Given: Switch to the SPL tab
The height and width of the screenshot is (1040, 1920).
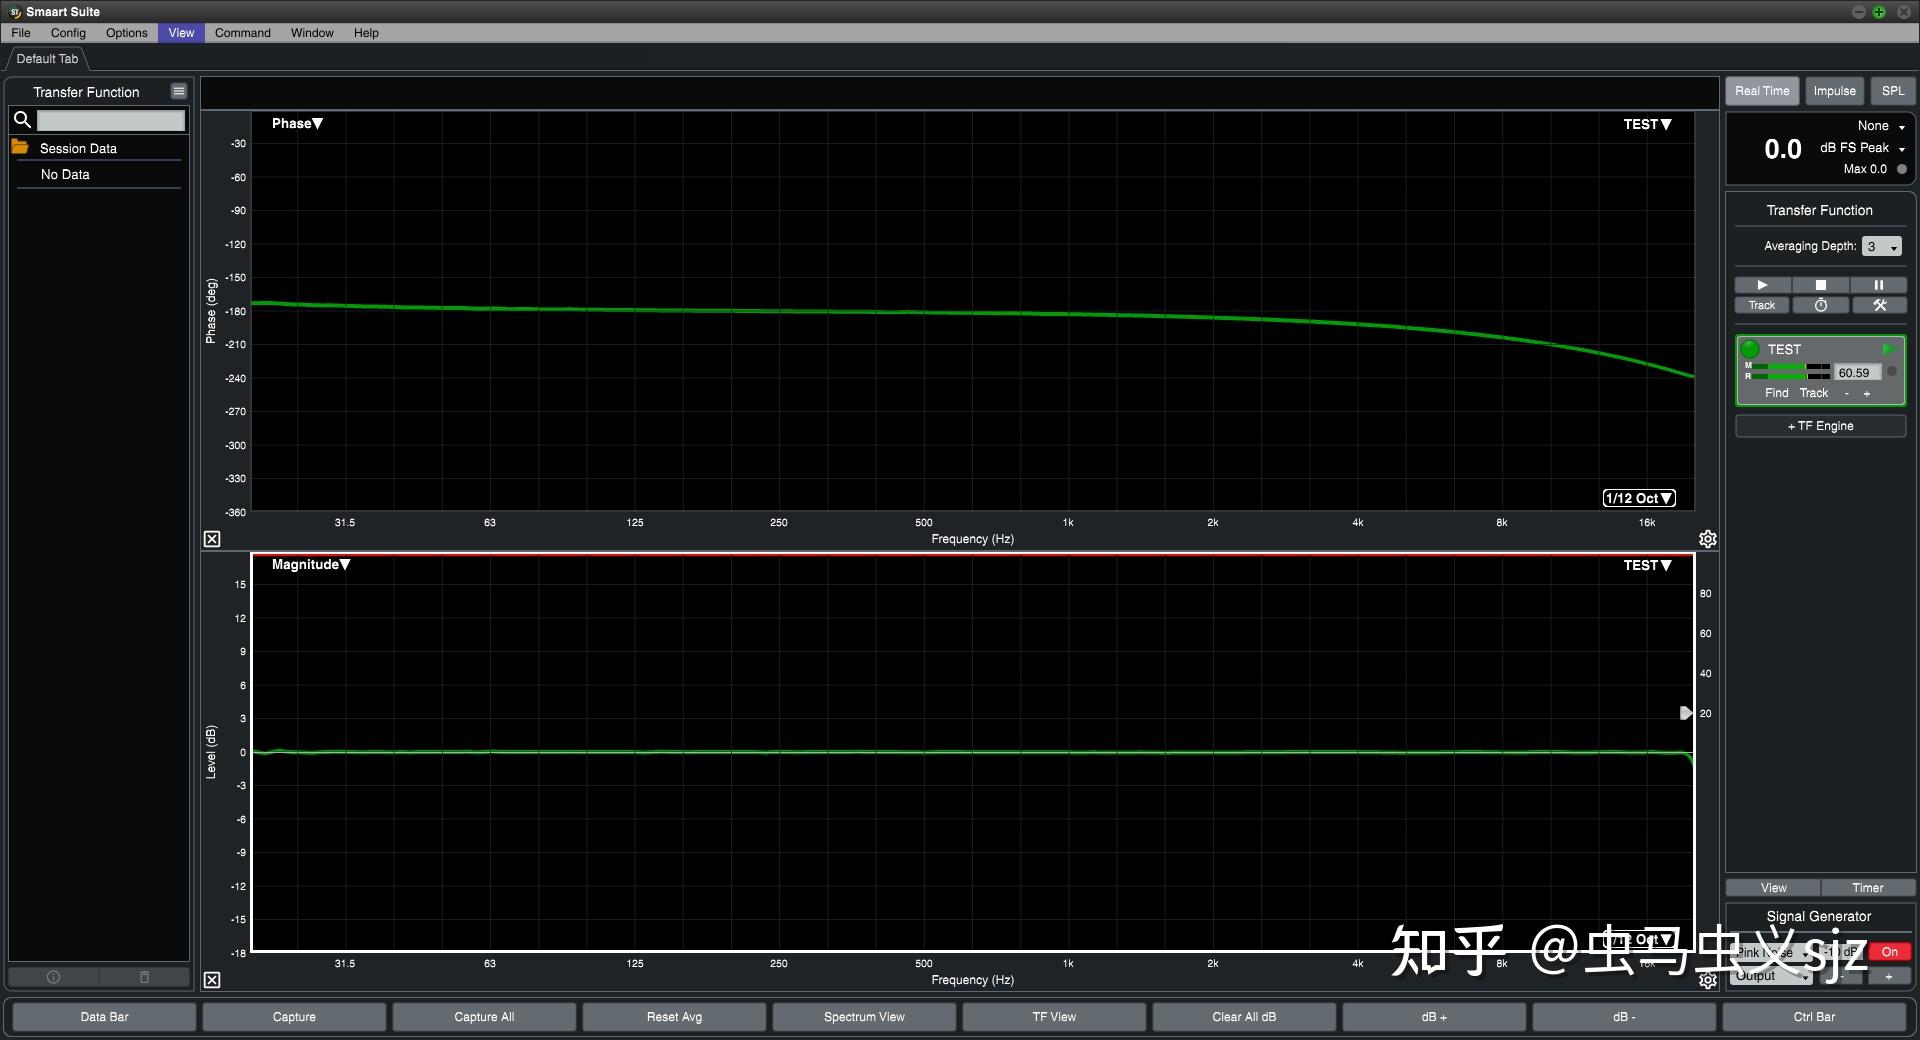Looking at the screenshot, I should pos(1893,90).
